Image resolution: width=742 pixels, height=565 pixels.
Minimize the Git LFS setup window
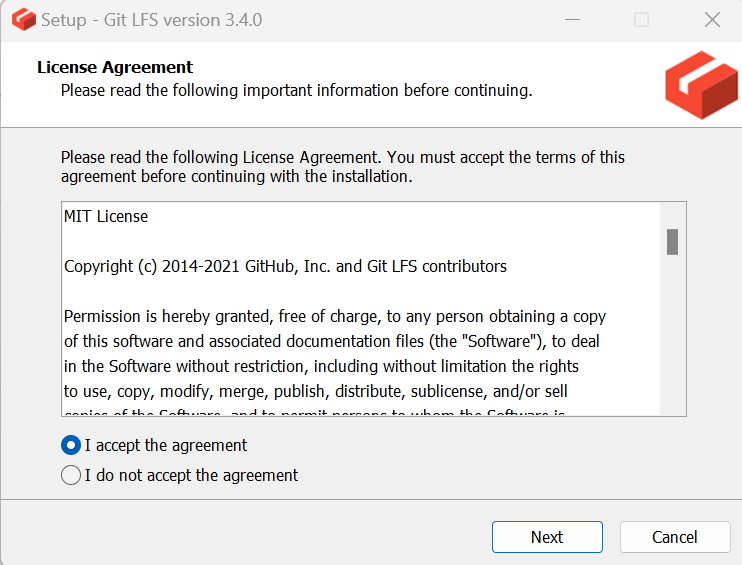[x=572, y=20]
